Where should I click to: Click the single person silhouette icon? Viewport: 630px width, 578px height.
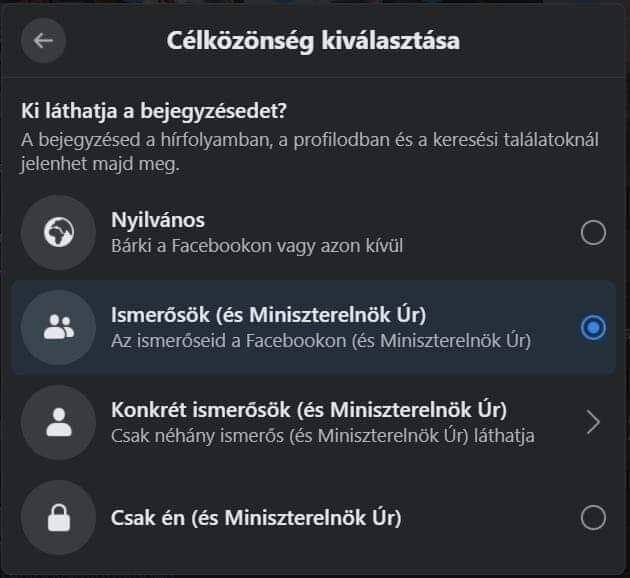pyautogui.click(x=58, y=422)
